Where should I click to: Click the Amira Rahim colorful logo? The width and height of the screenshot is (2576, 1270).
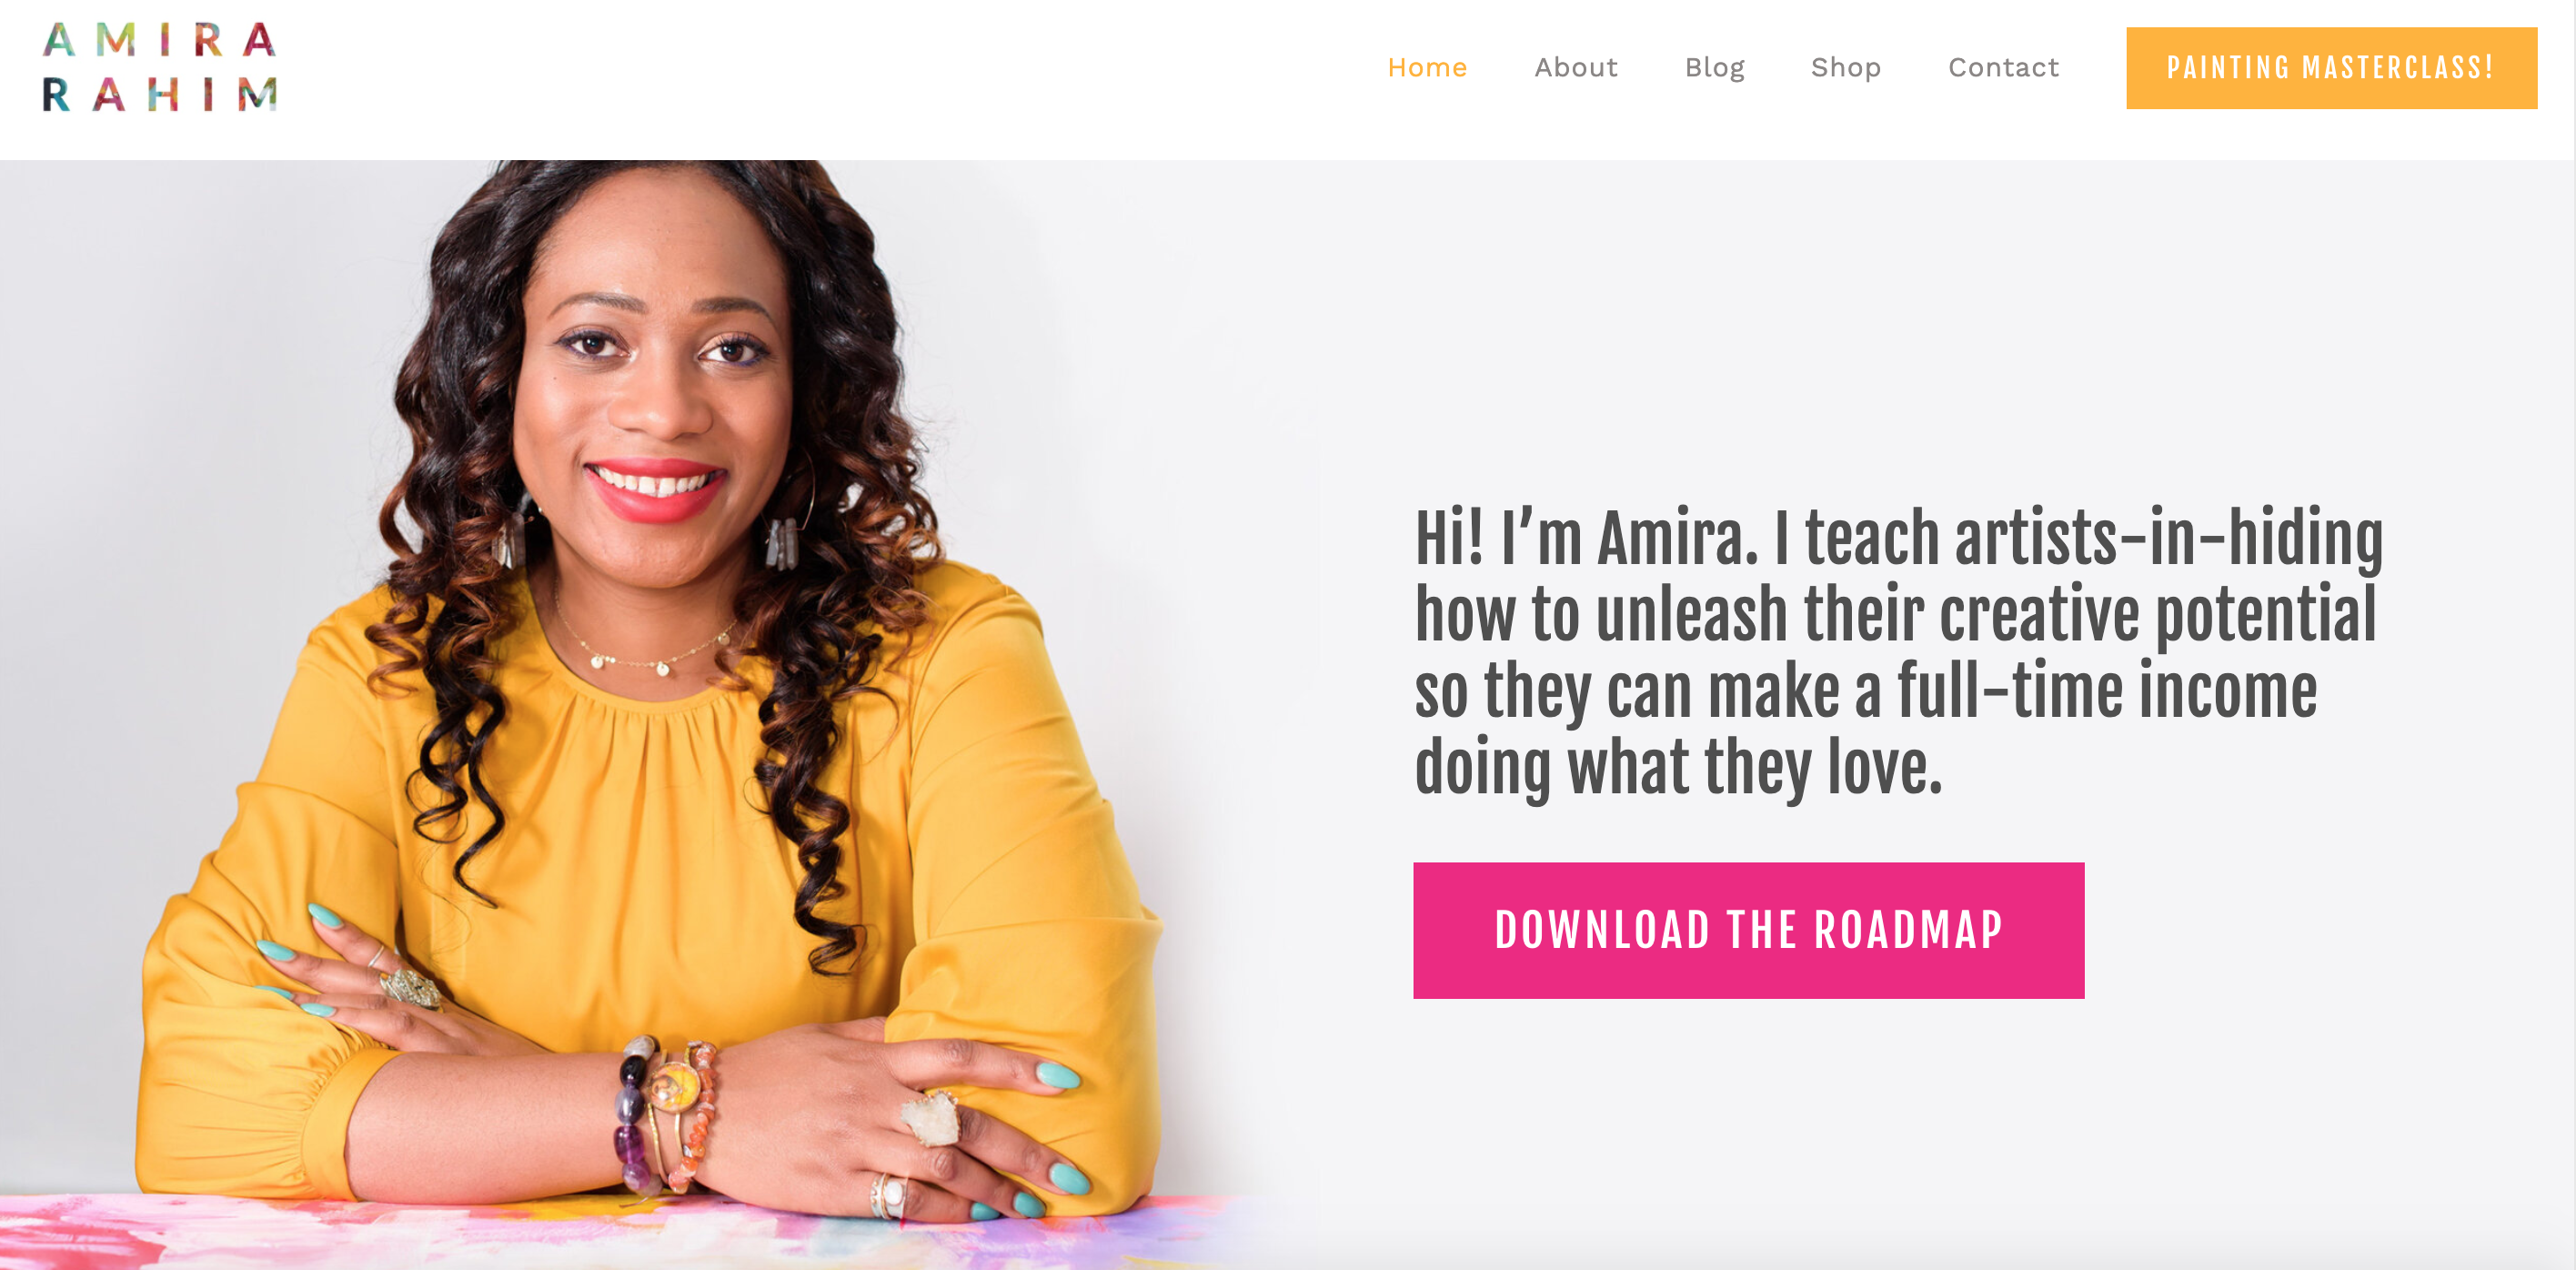160,67
